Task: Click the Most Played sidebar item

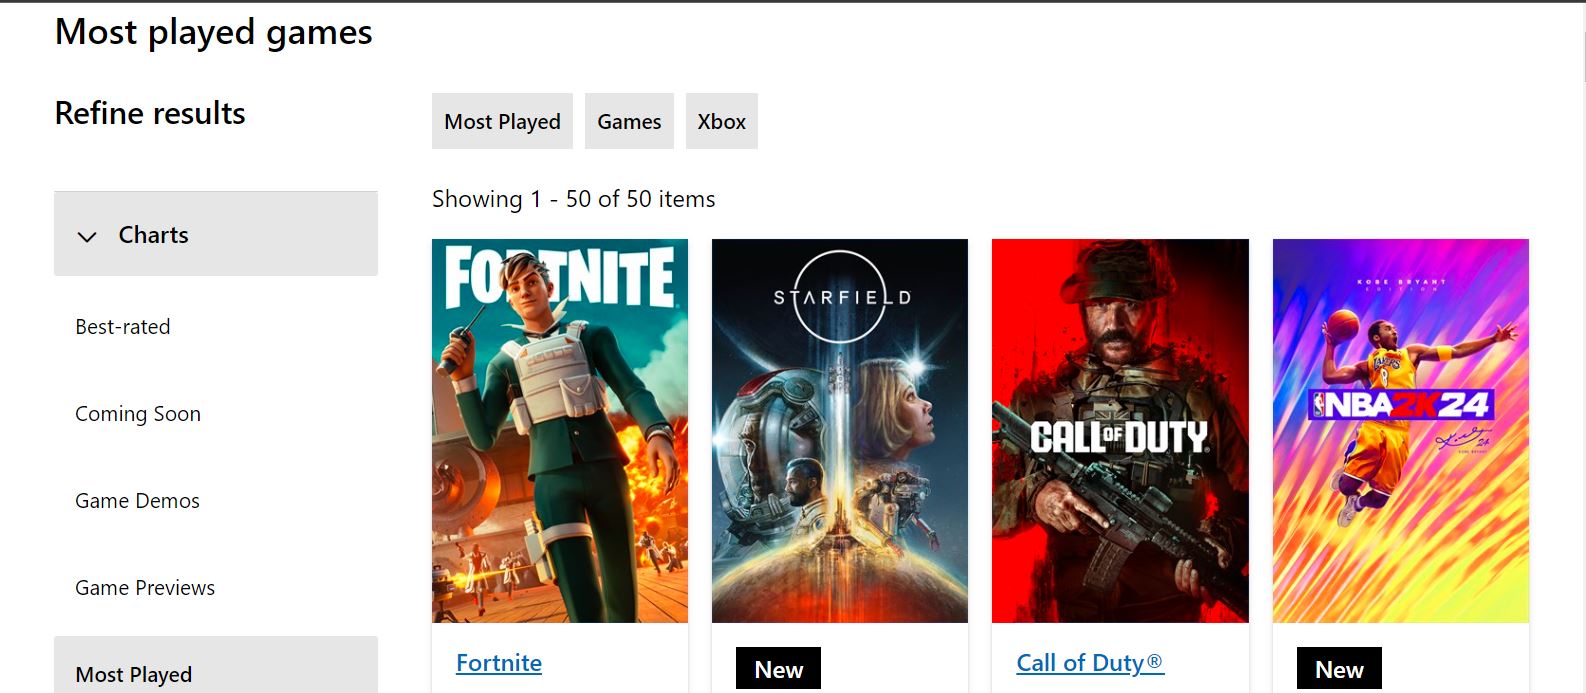Action: point(216,665)
